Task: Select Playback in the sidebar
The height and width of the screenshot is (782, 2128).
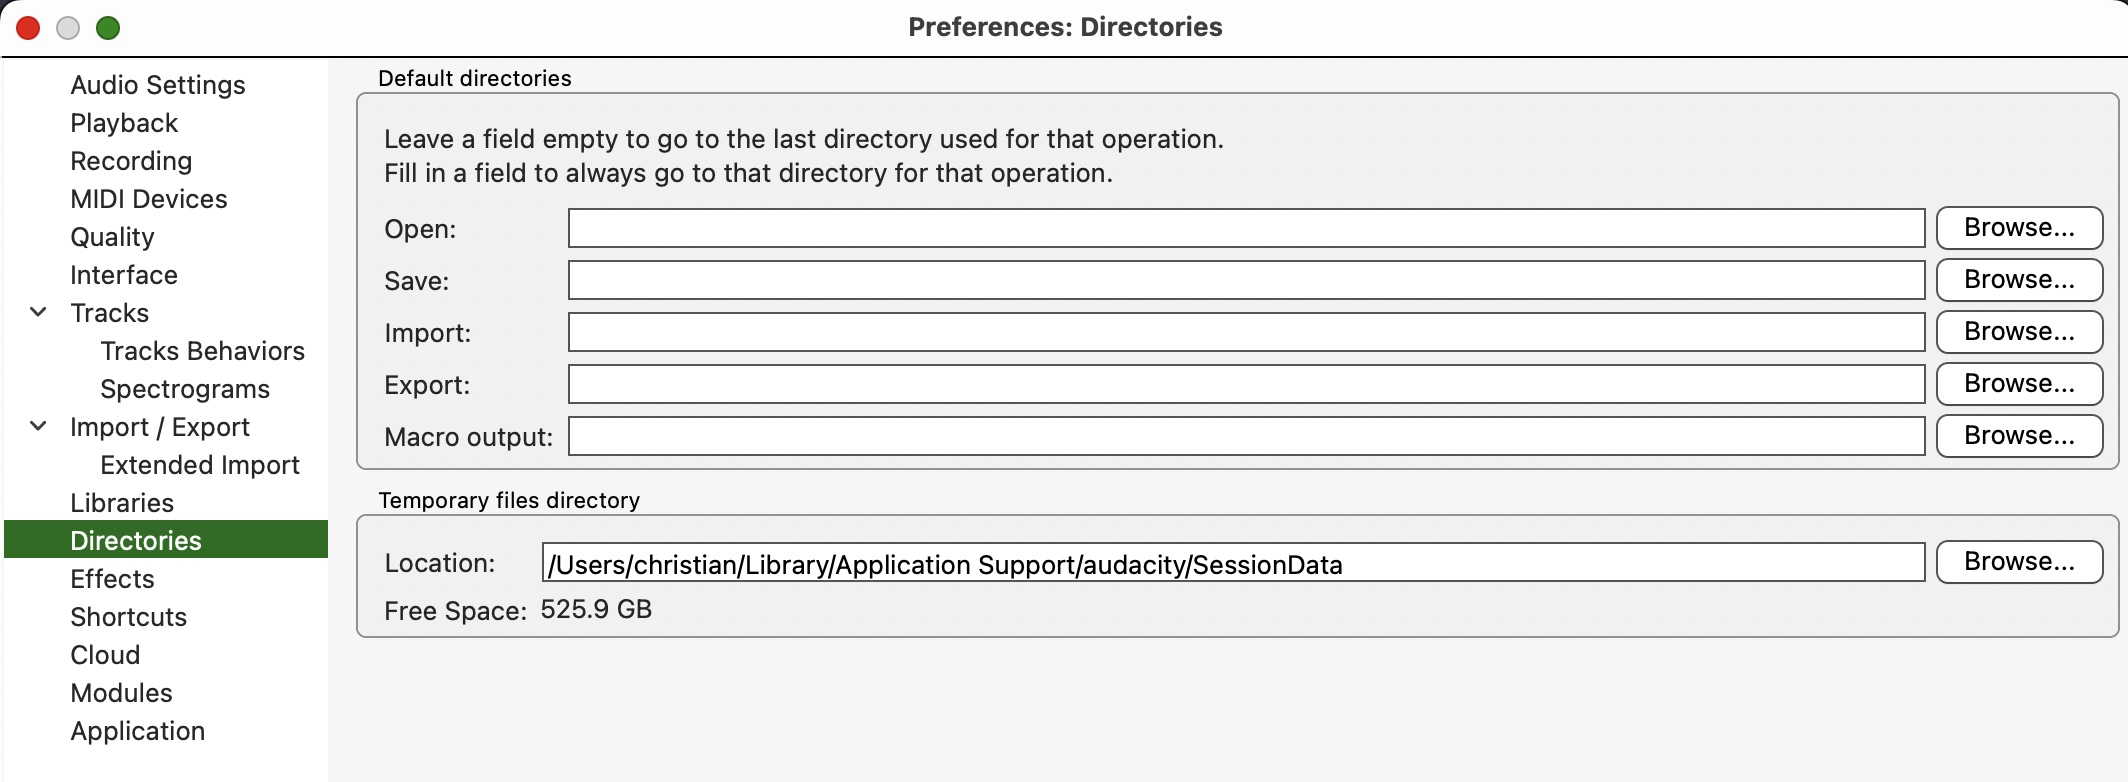Action: tap(124, 123)
